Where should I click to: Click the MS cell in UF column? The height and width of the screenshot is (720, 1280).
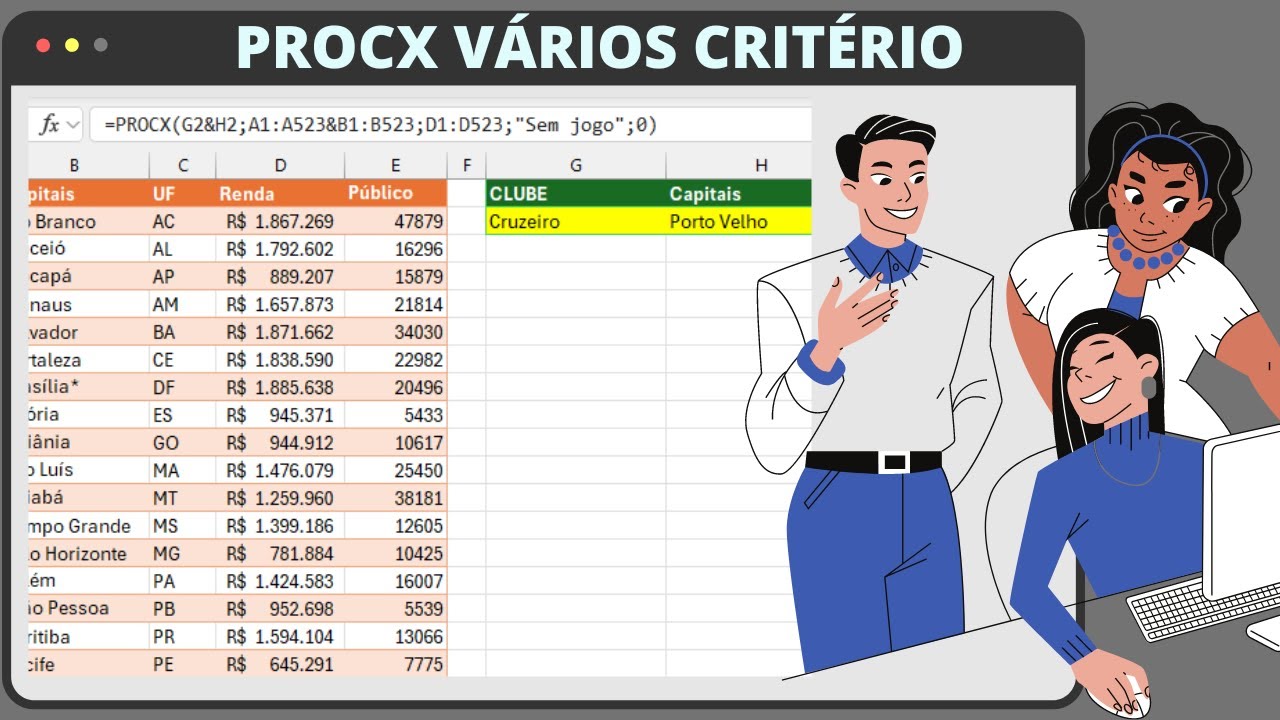pos(182,525)
